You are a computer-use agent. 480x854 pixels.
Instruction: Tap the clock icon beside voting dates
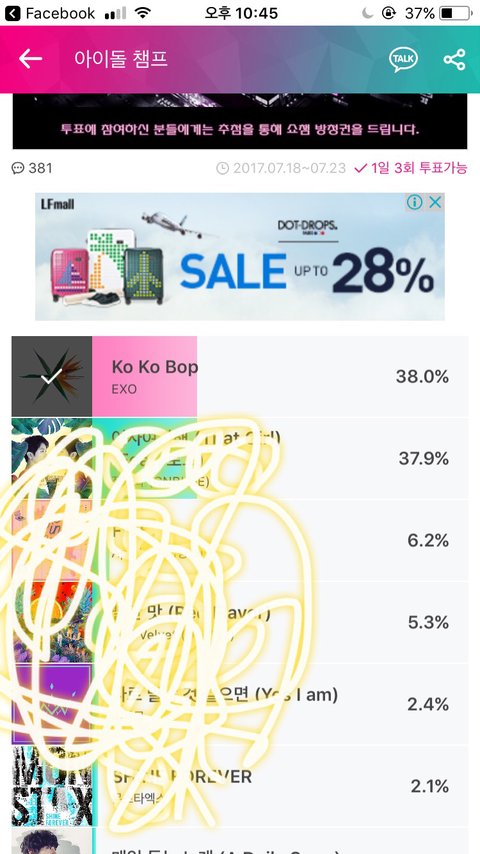222,168
